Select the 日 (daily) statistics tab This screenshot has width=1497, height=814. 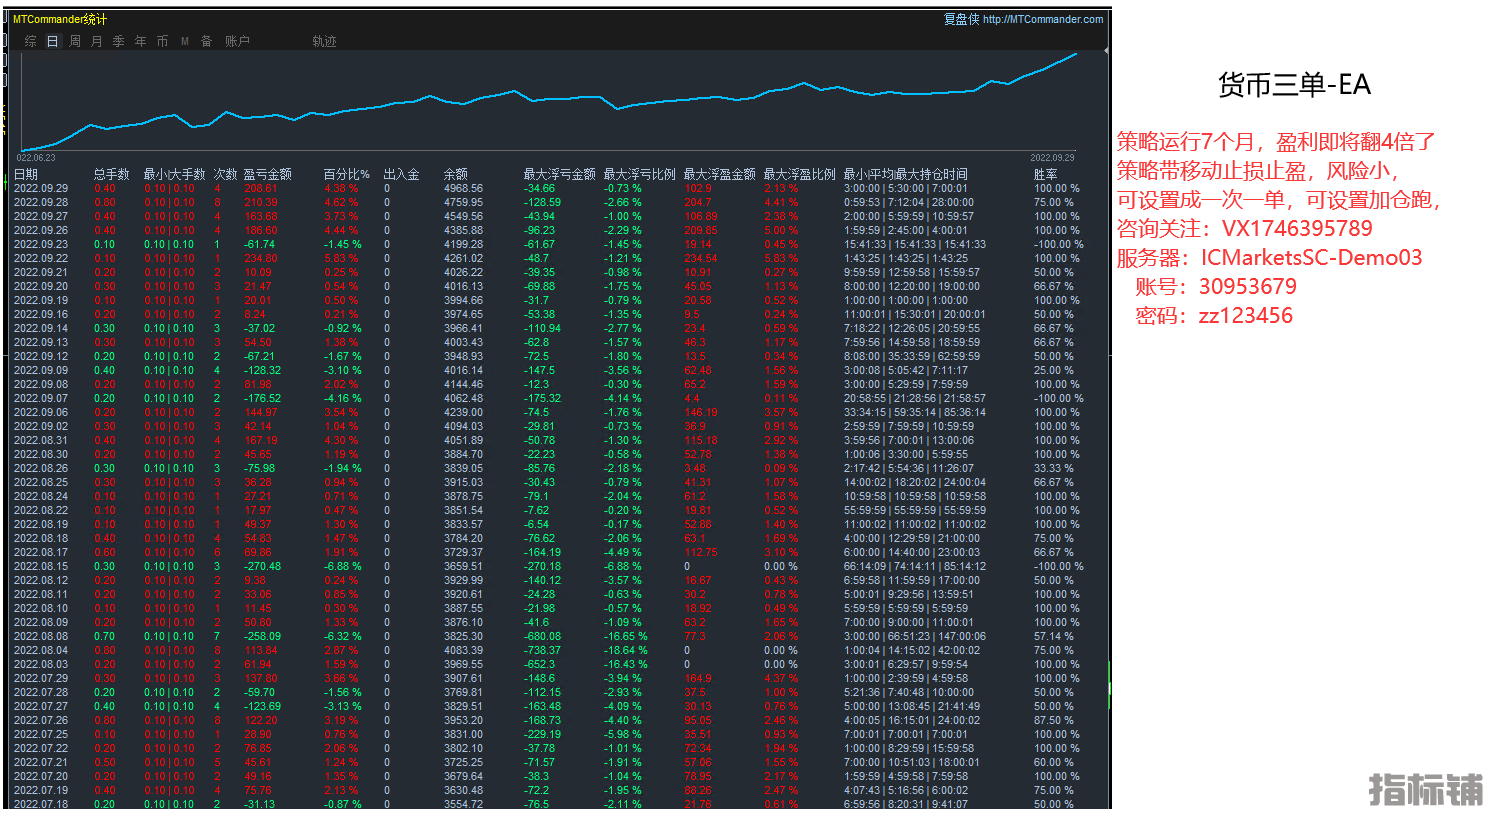pos(53,41)
